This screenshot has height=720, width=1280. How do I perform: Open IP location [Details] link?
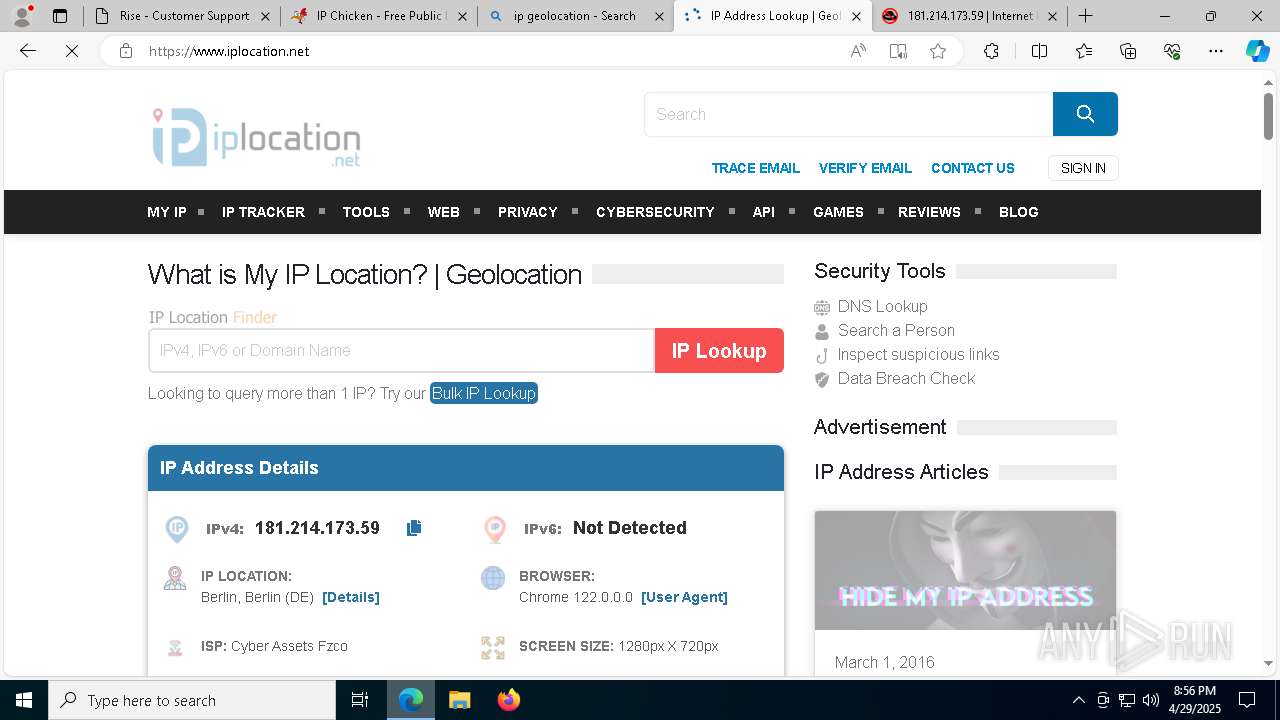pos(351,597)
